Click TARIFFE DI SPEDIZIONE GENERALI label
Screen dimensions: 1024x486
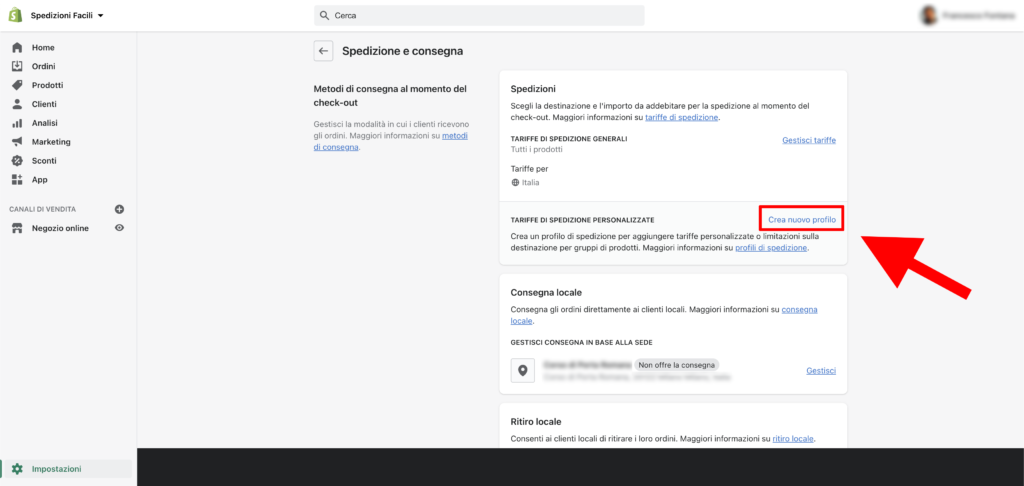569,139
